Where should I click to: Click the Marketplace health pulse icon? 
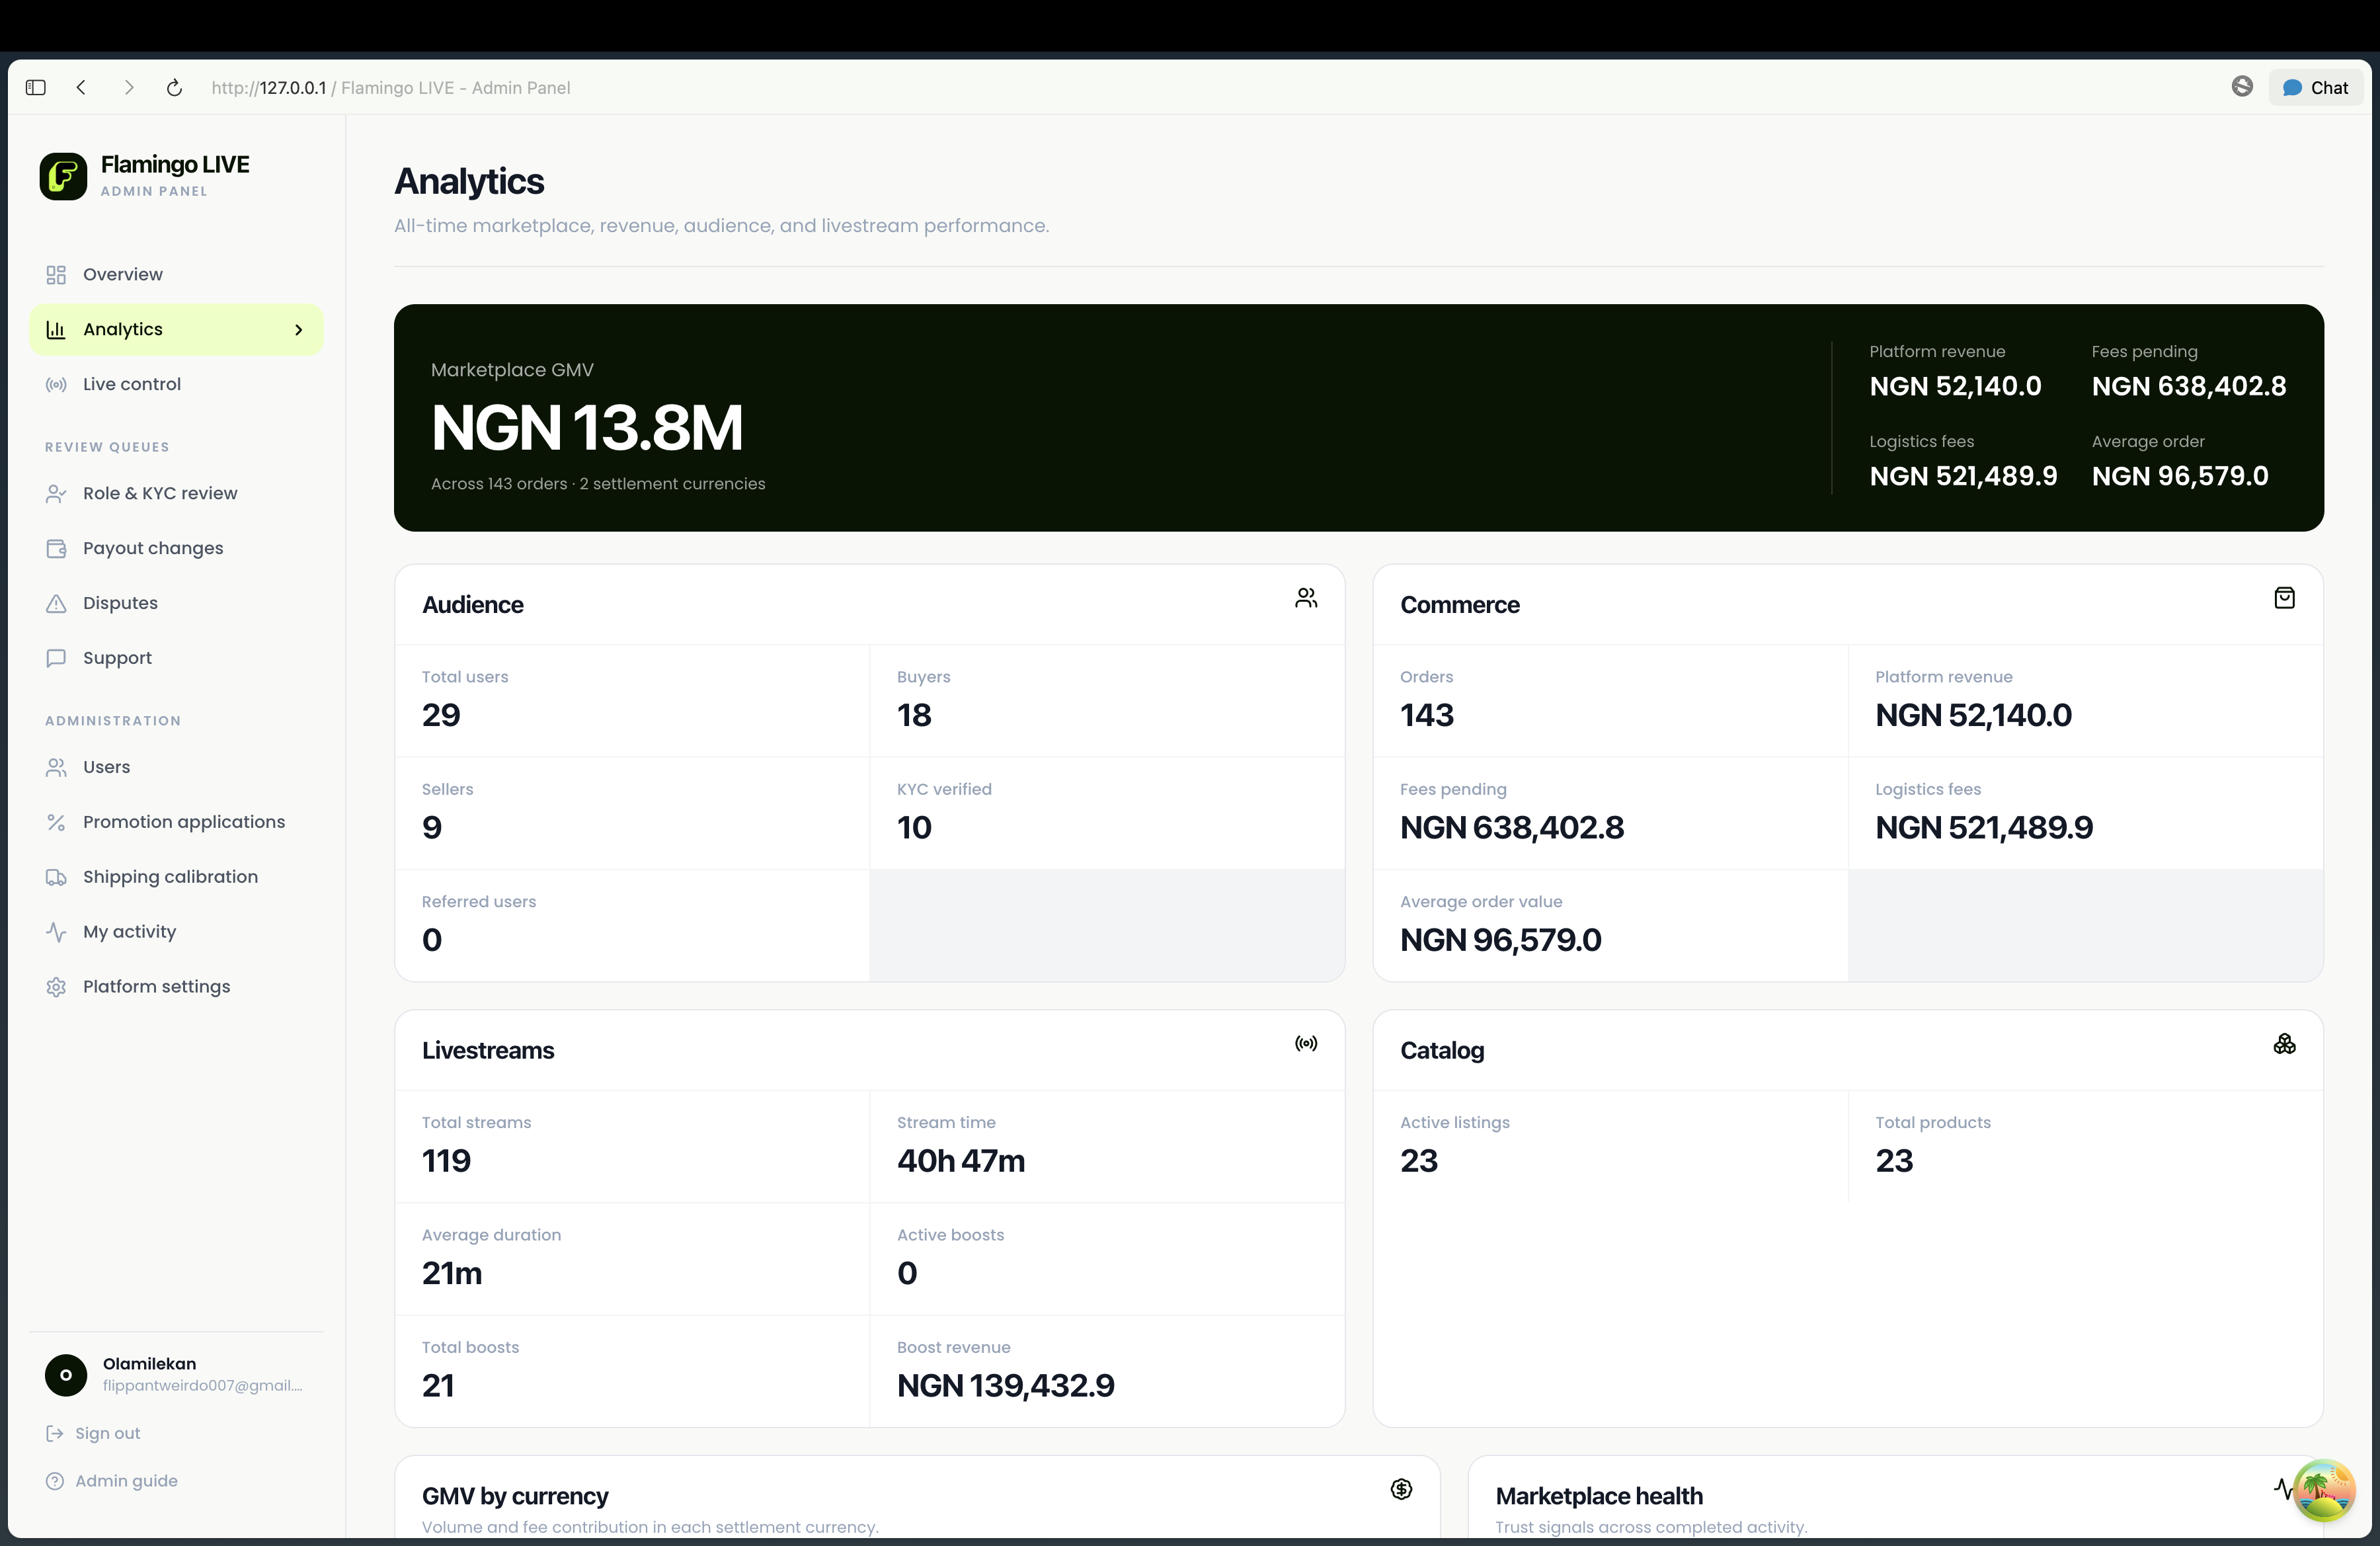[x=2283, y=1489]
